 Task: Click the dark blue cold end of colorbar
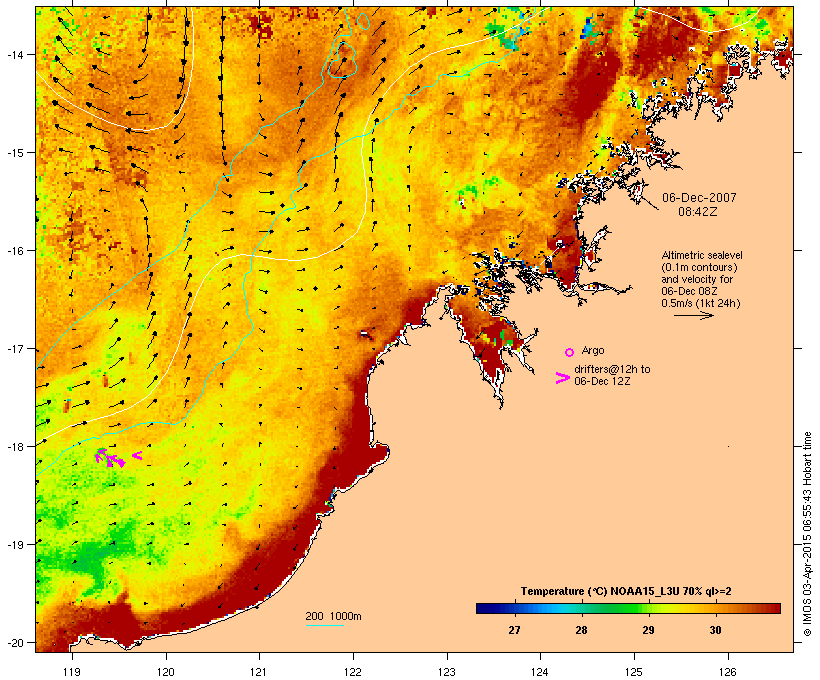tap(486, 608)
